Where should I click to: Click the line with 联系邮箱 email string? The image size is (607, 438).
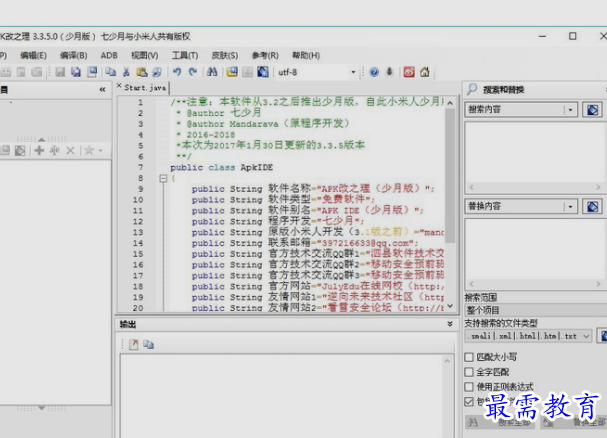coord(305,243)
